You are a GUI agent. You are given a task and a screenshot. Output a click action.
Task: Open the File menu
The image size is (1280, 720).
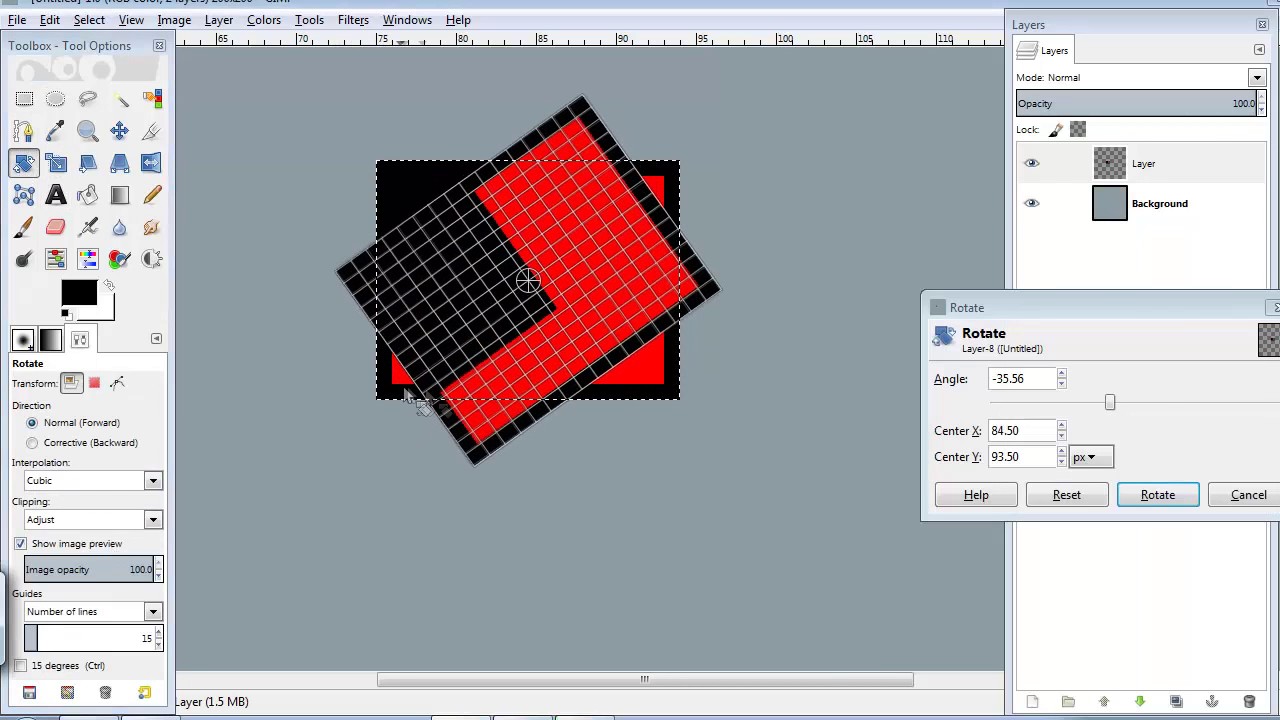pos(17,20)
